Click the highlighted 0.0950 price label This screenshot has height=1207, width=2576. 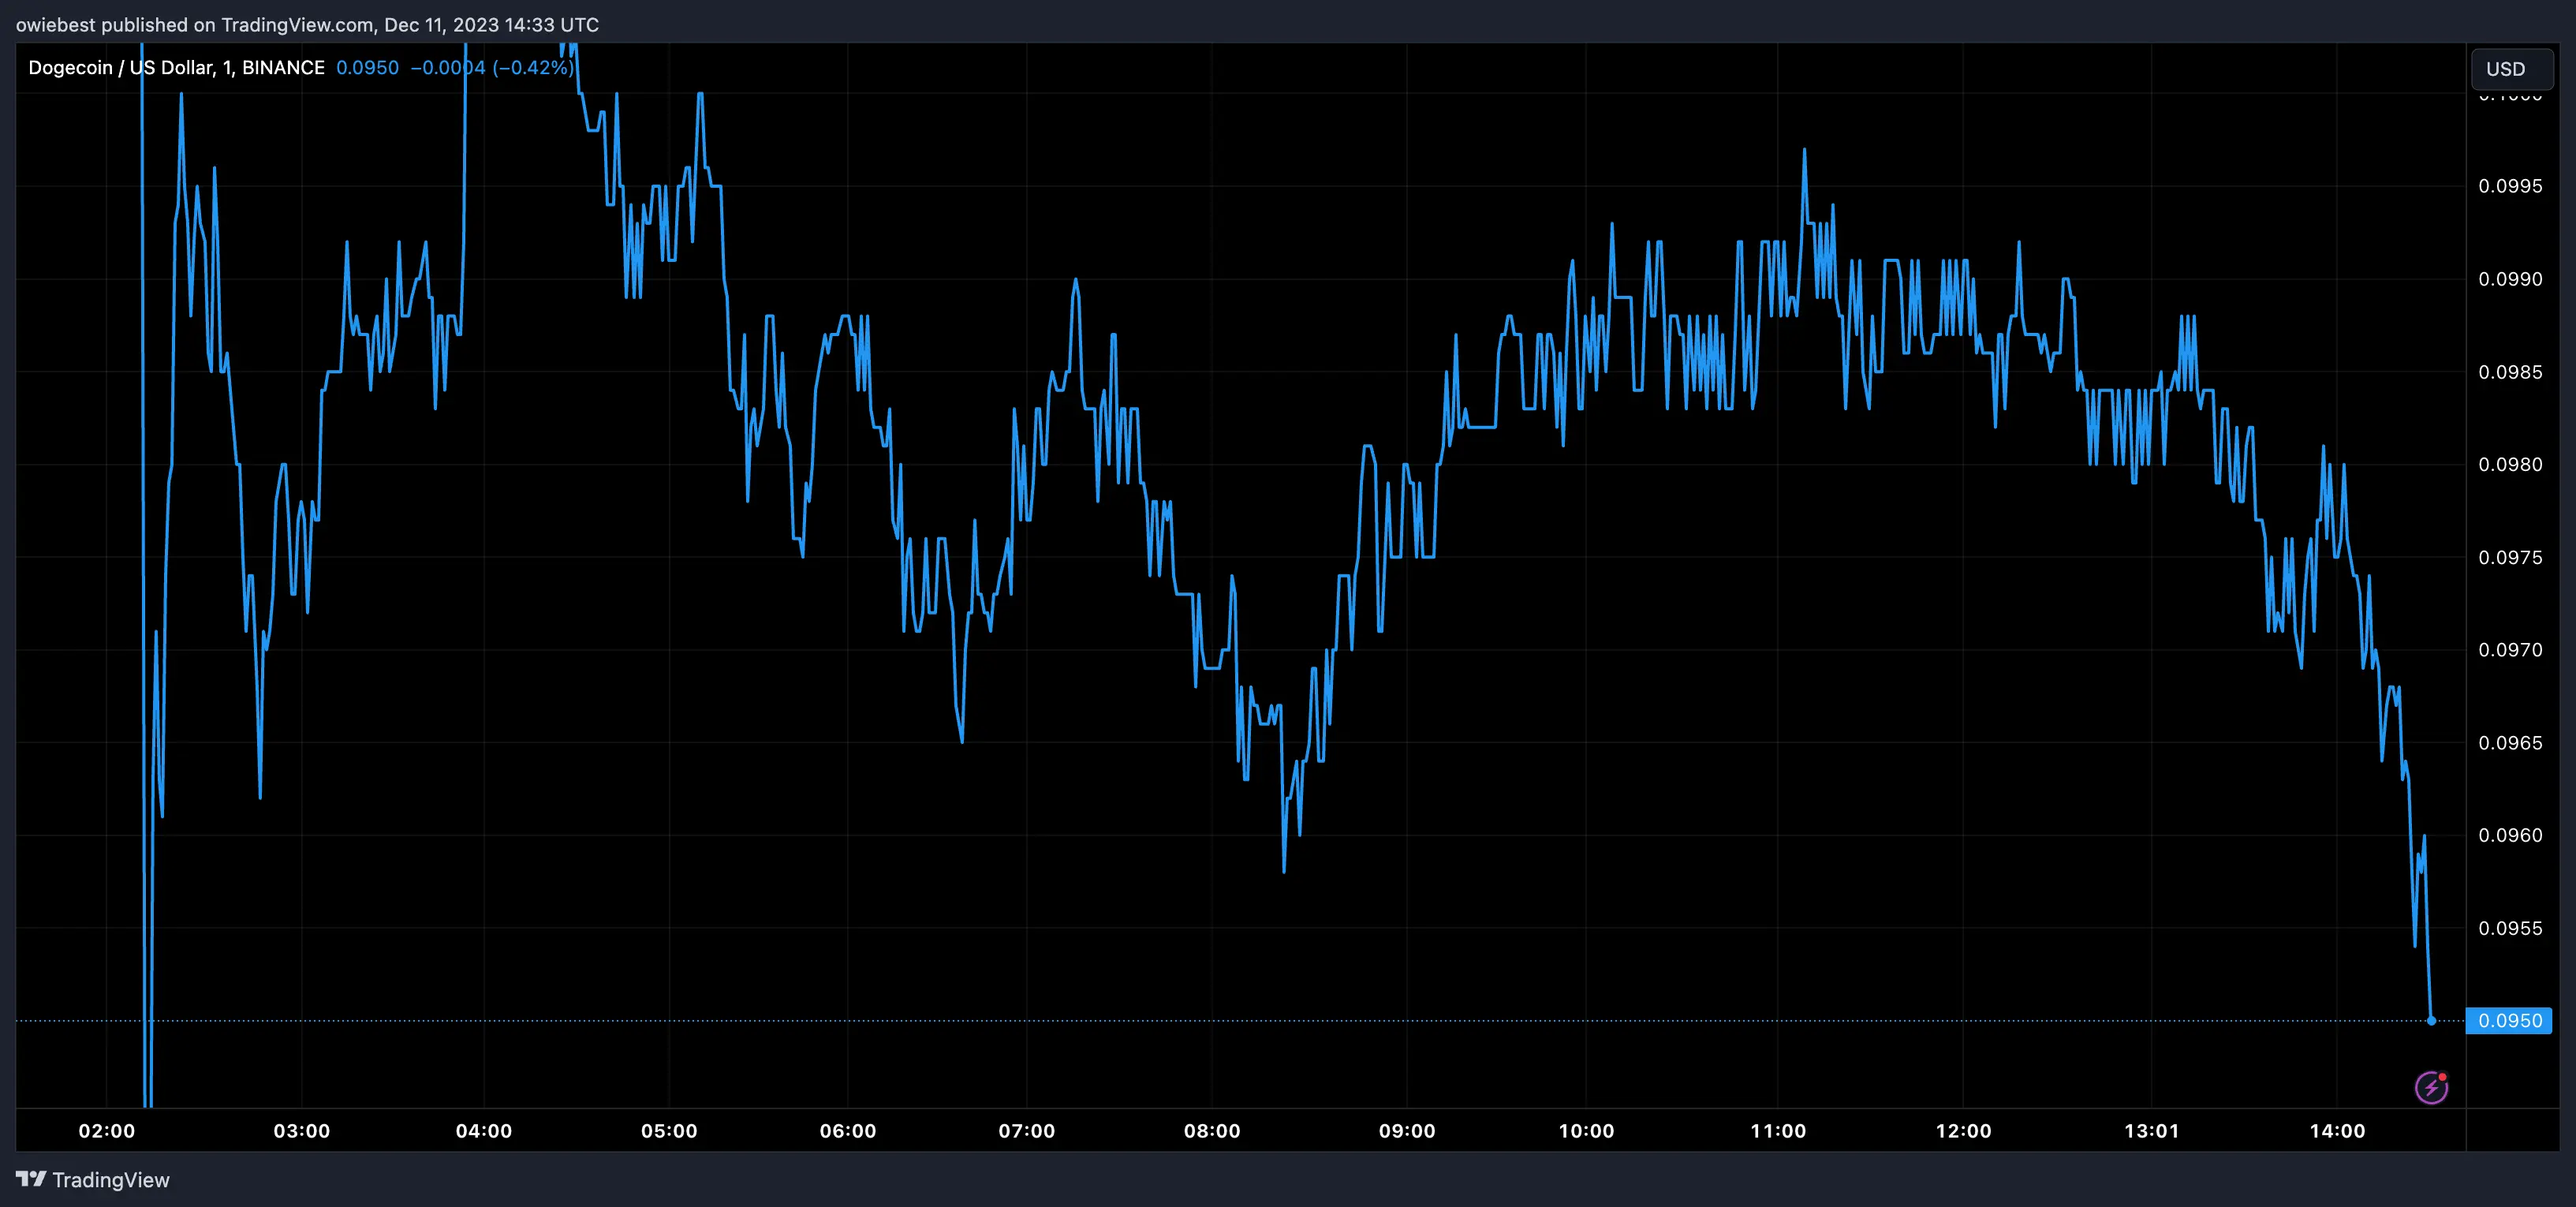[2509, 1021]
